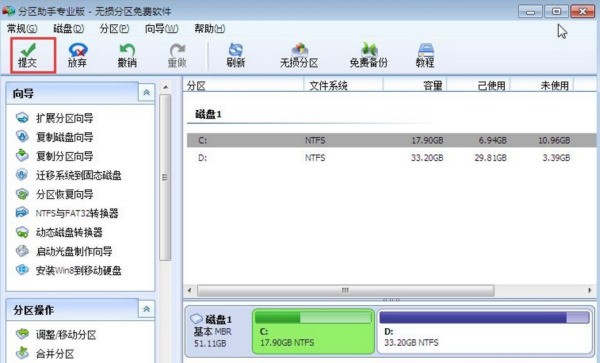
Task: Start 迁移系统到固态磁盘 wizard
Action: pos(68,176)
